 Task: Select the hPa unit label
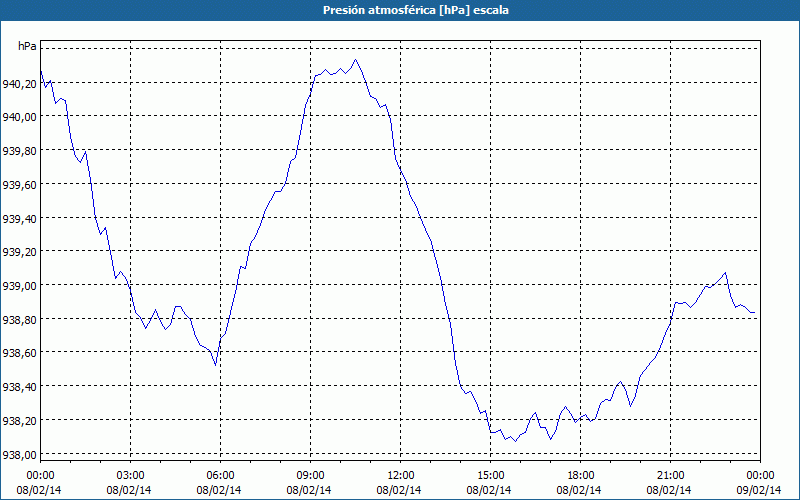[x=28, y=46]
